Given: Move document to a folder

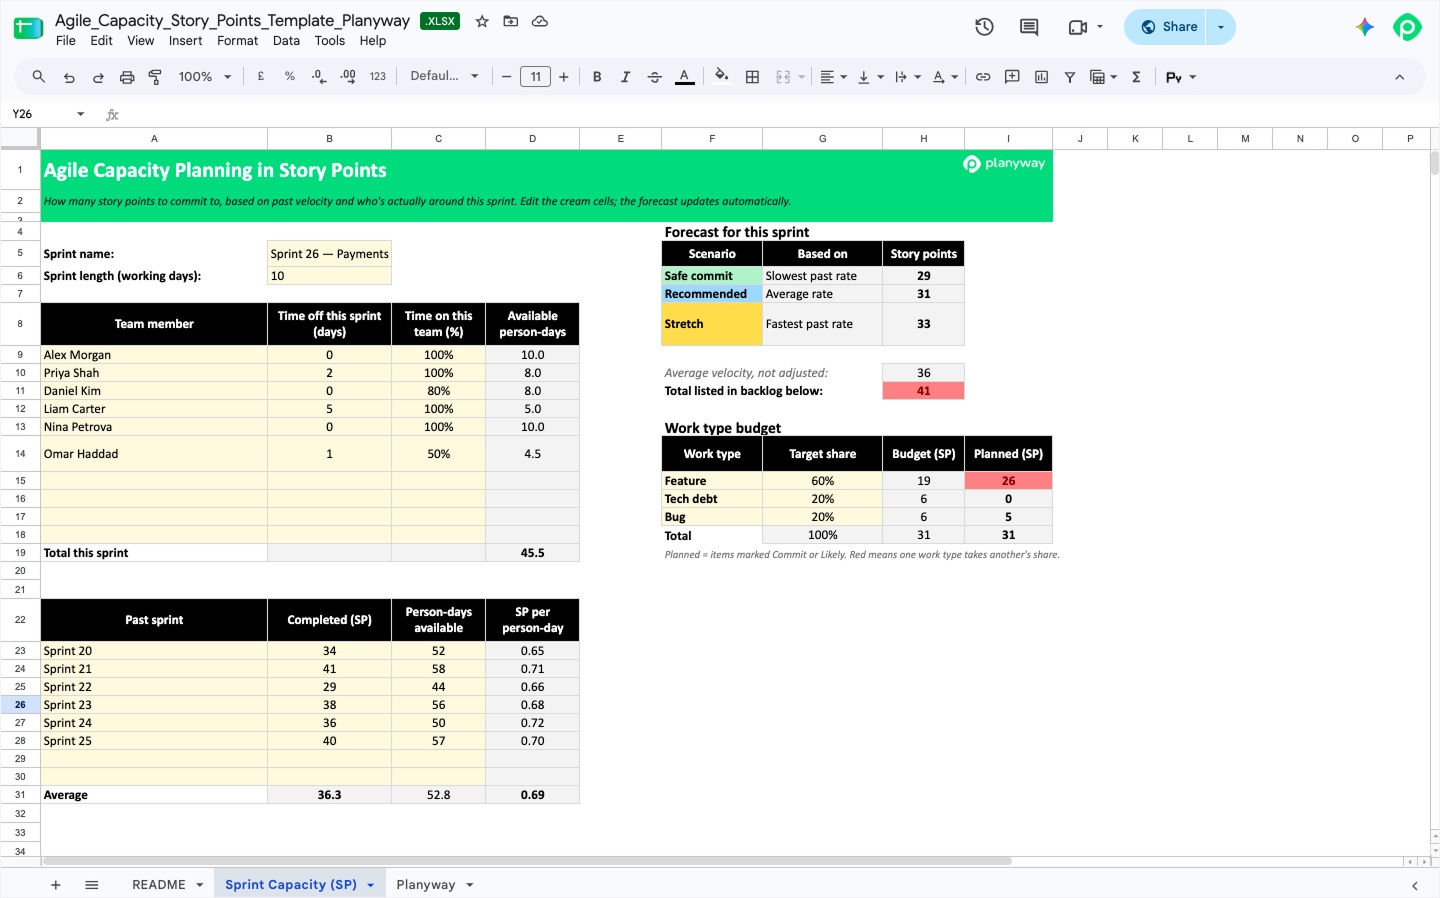Looking at the screenshot, I should pyautogui.click(x=511, y=21).
